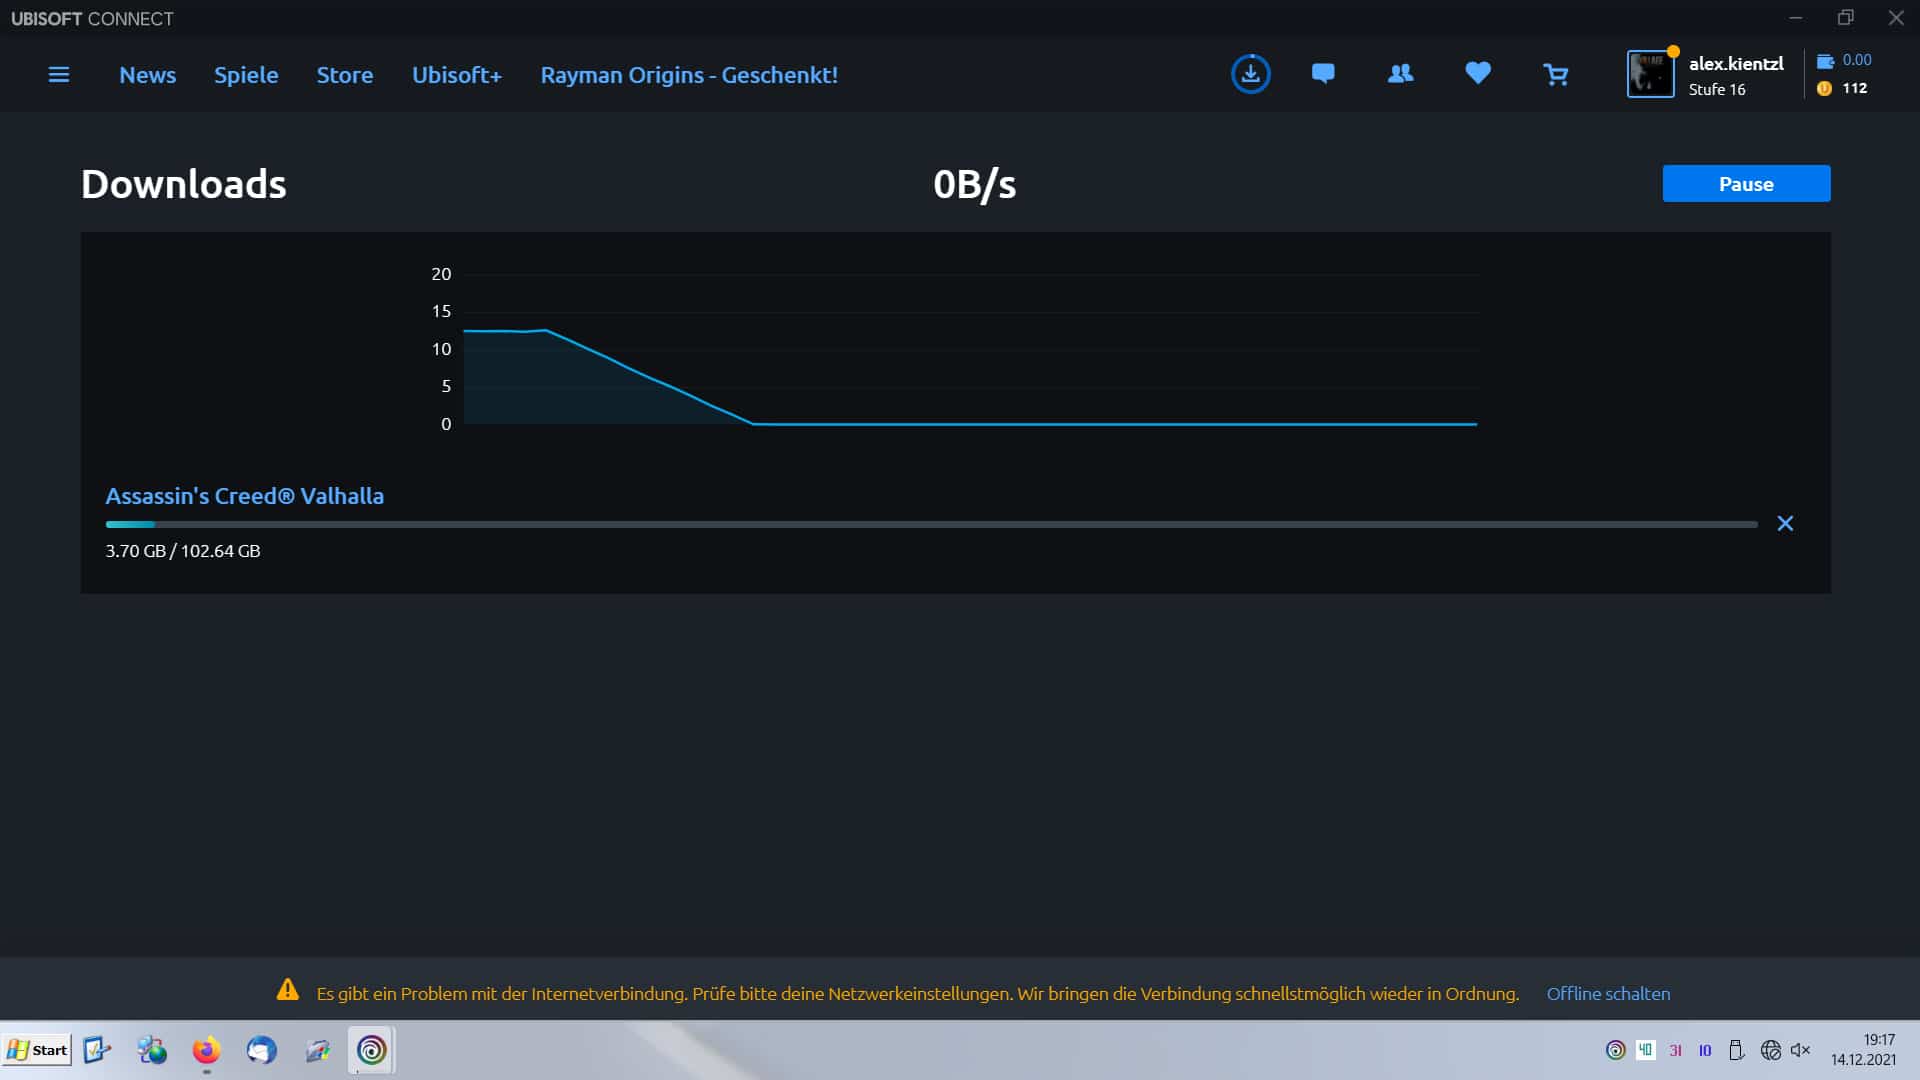Open the chat messages icon

pos(1323,73)
